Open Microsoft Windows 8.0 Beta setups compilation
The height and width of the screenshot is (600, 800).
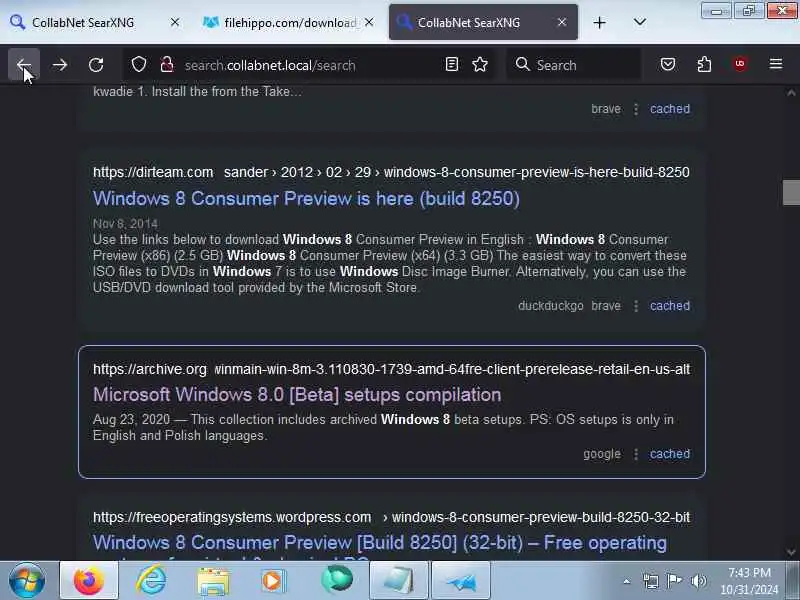click(x=297, y=395)
